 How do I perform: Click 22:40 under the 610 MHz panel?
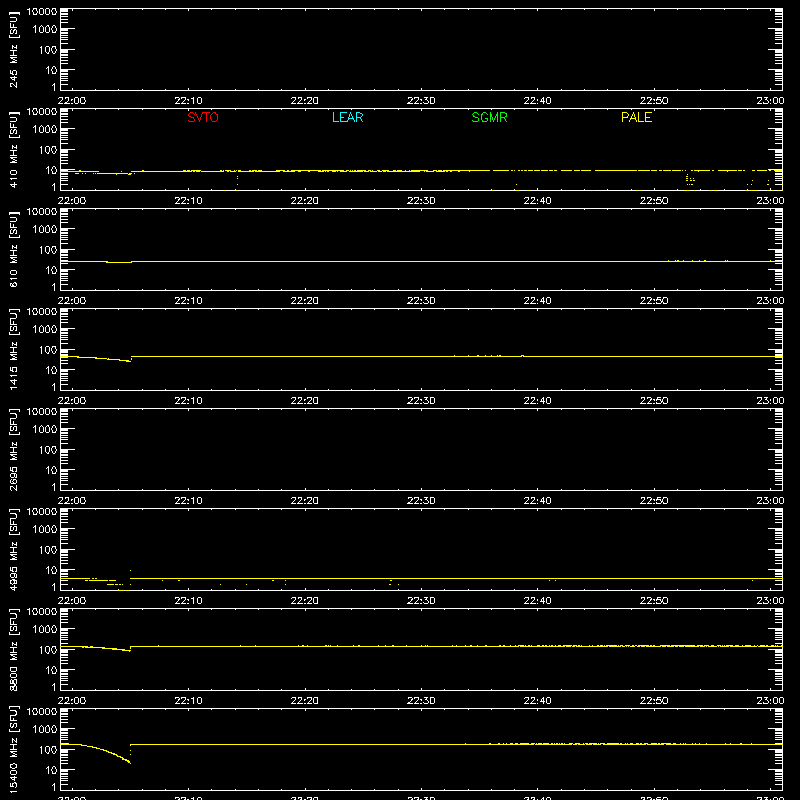[537, 301]
